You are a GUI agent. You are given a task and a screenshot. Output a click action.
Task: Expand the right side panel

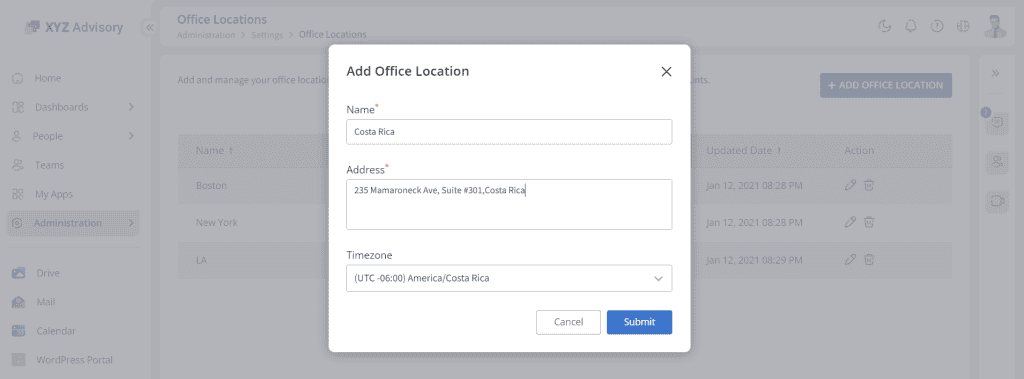point(996,73)
